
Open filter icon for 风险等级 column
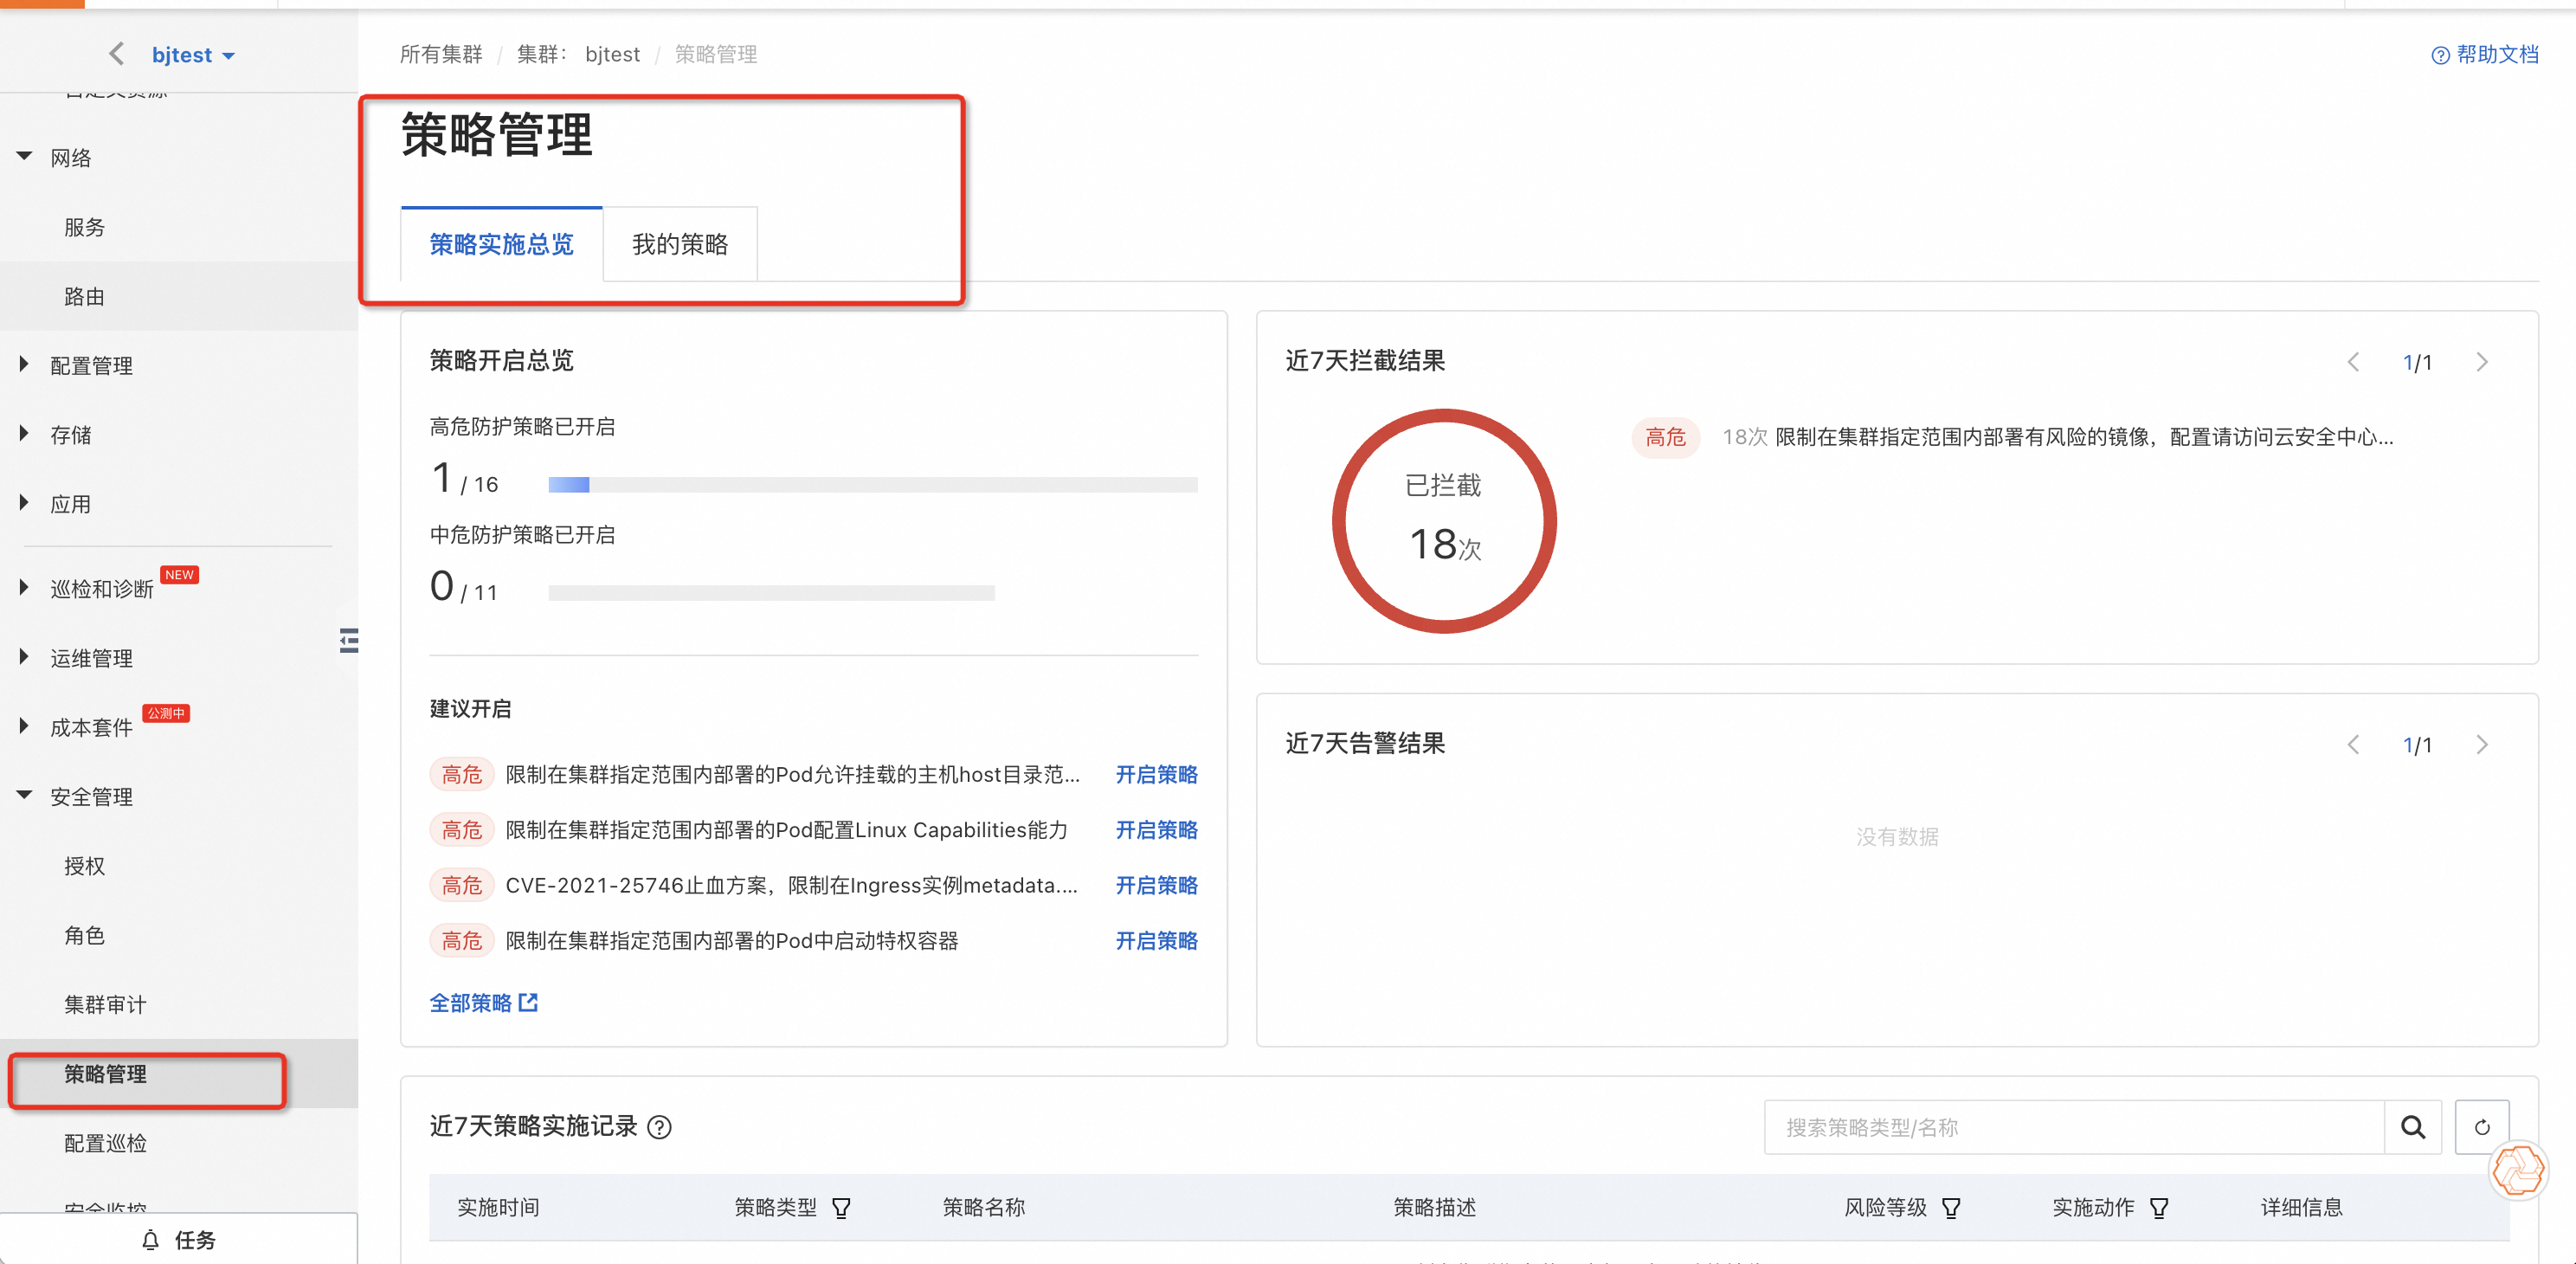(1951, 1208)
